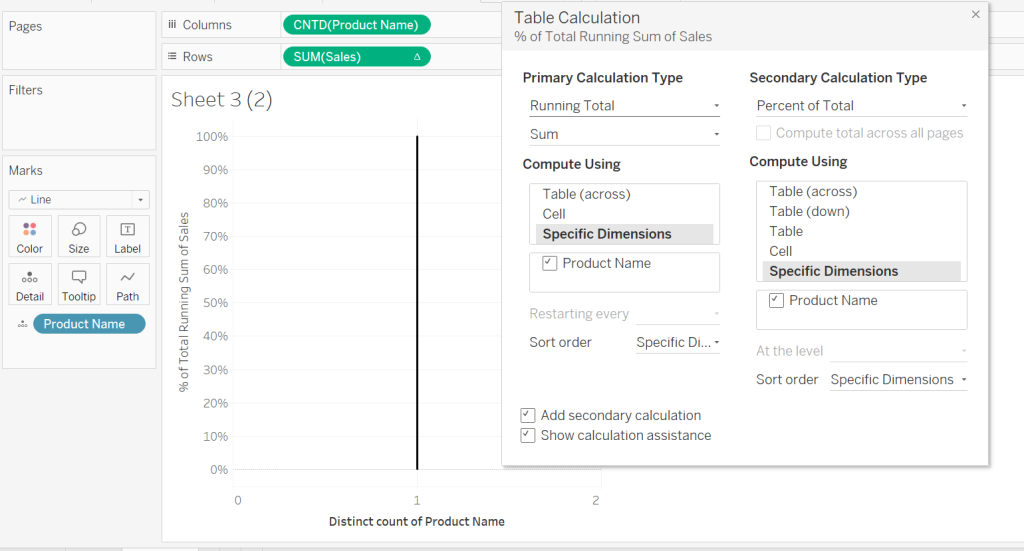Image resolution: width=1024 pixels, height=551 pixels.
Task: Click the Primary Calculation Type heading
Action: tap(603, 78)
